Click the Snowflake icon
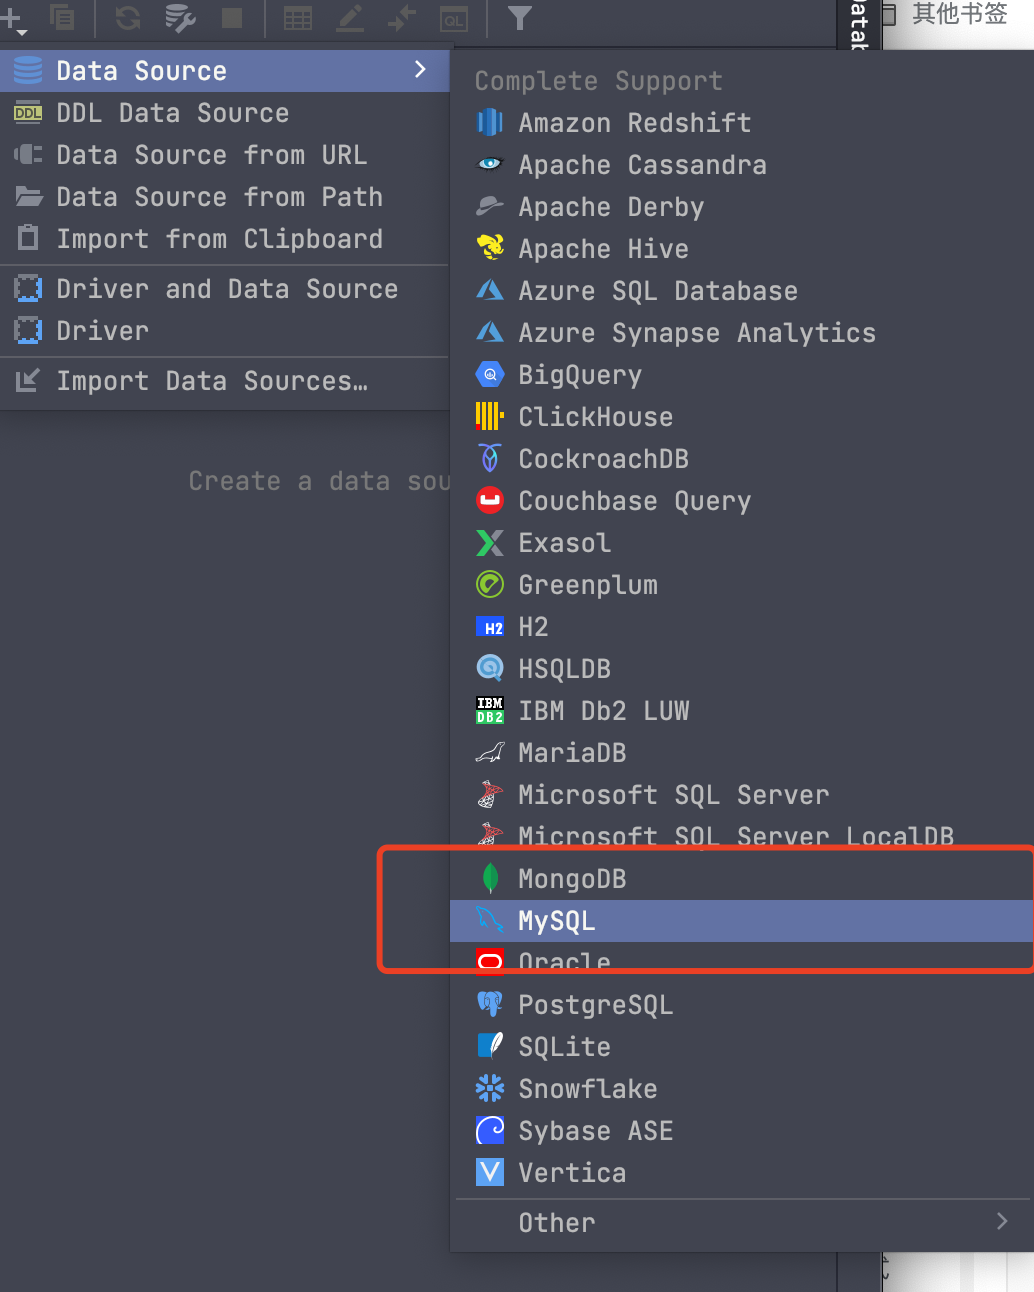The image size is (1034, 1292). click(x=490, y=1088)
